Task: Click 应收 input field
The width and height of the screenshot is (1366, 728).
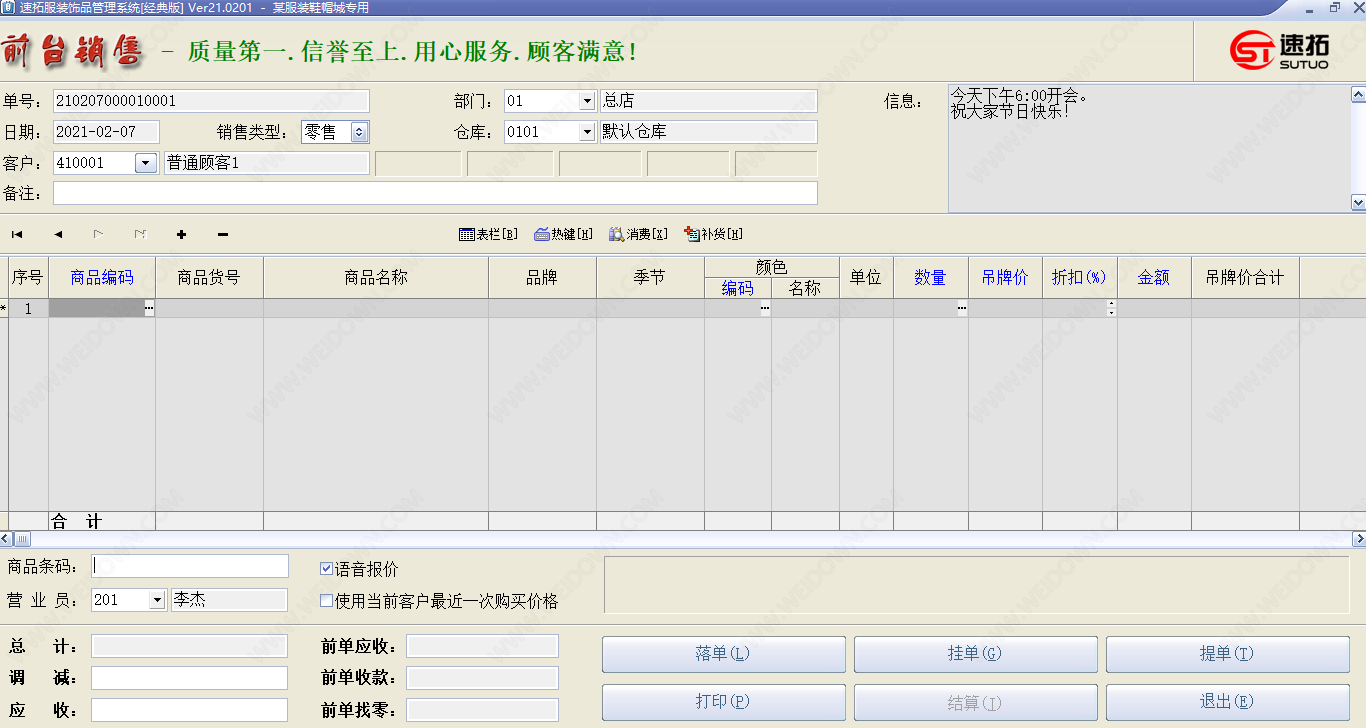Action: 189,710
